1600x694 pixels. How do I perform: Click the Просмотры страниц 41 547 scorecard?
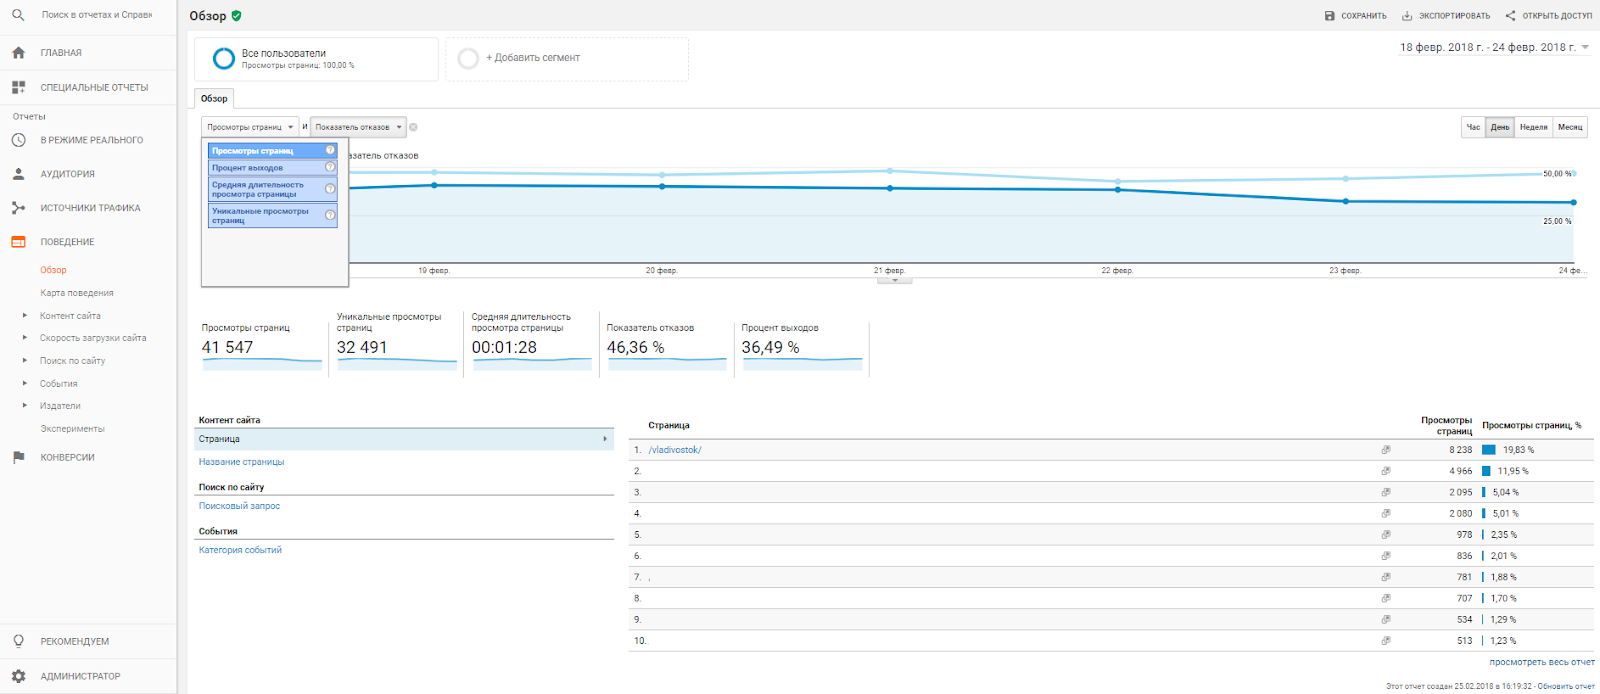tap(262, 347)
